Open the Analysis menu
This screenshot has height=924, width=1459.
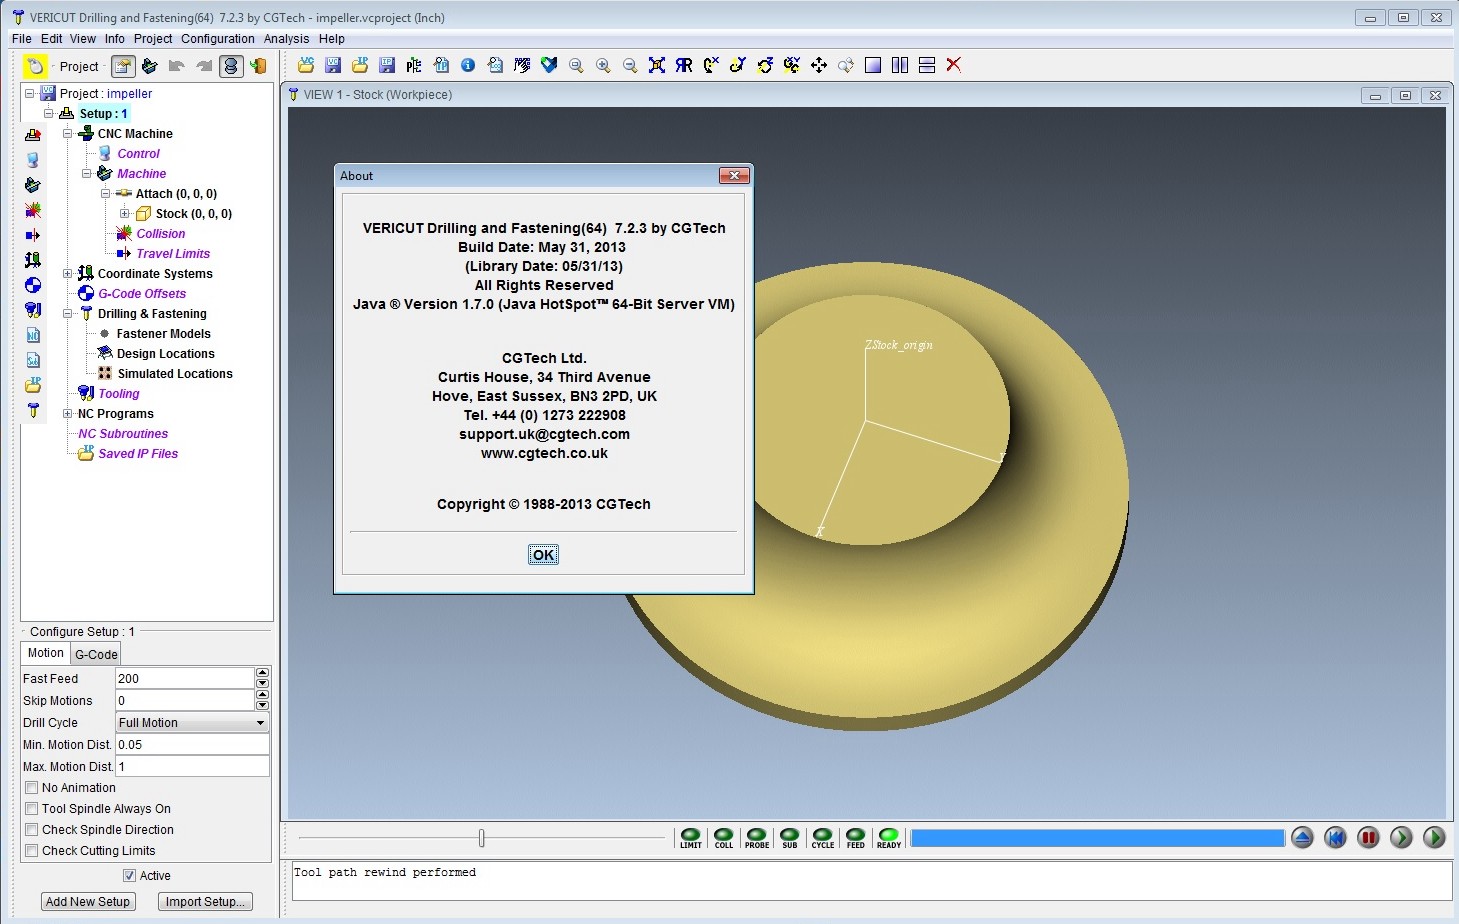point(286,39)
